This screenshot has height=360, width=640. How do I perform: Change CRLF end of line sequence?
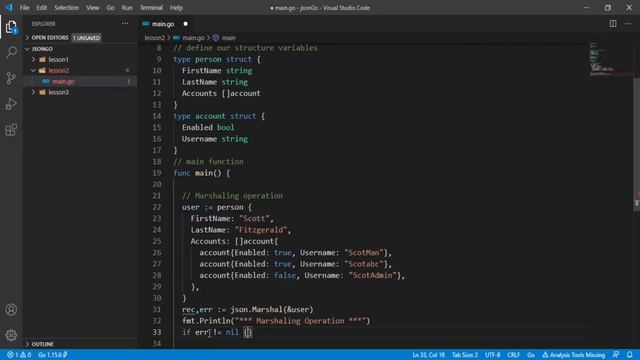click(x=513, y=355)
